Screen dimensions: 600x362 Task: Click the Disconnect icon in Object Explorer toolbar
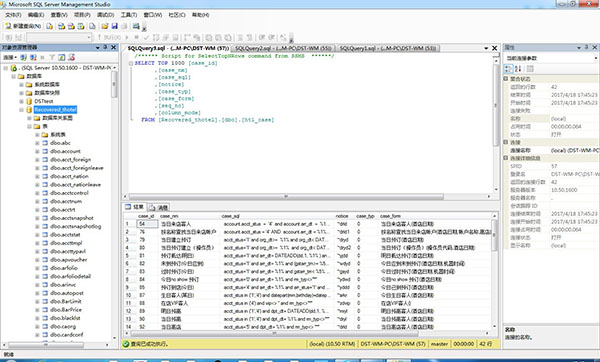[x=33, y=57]
